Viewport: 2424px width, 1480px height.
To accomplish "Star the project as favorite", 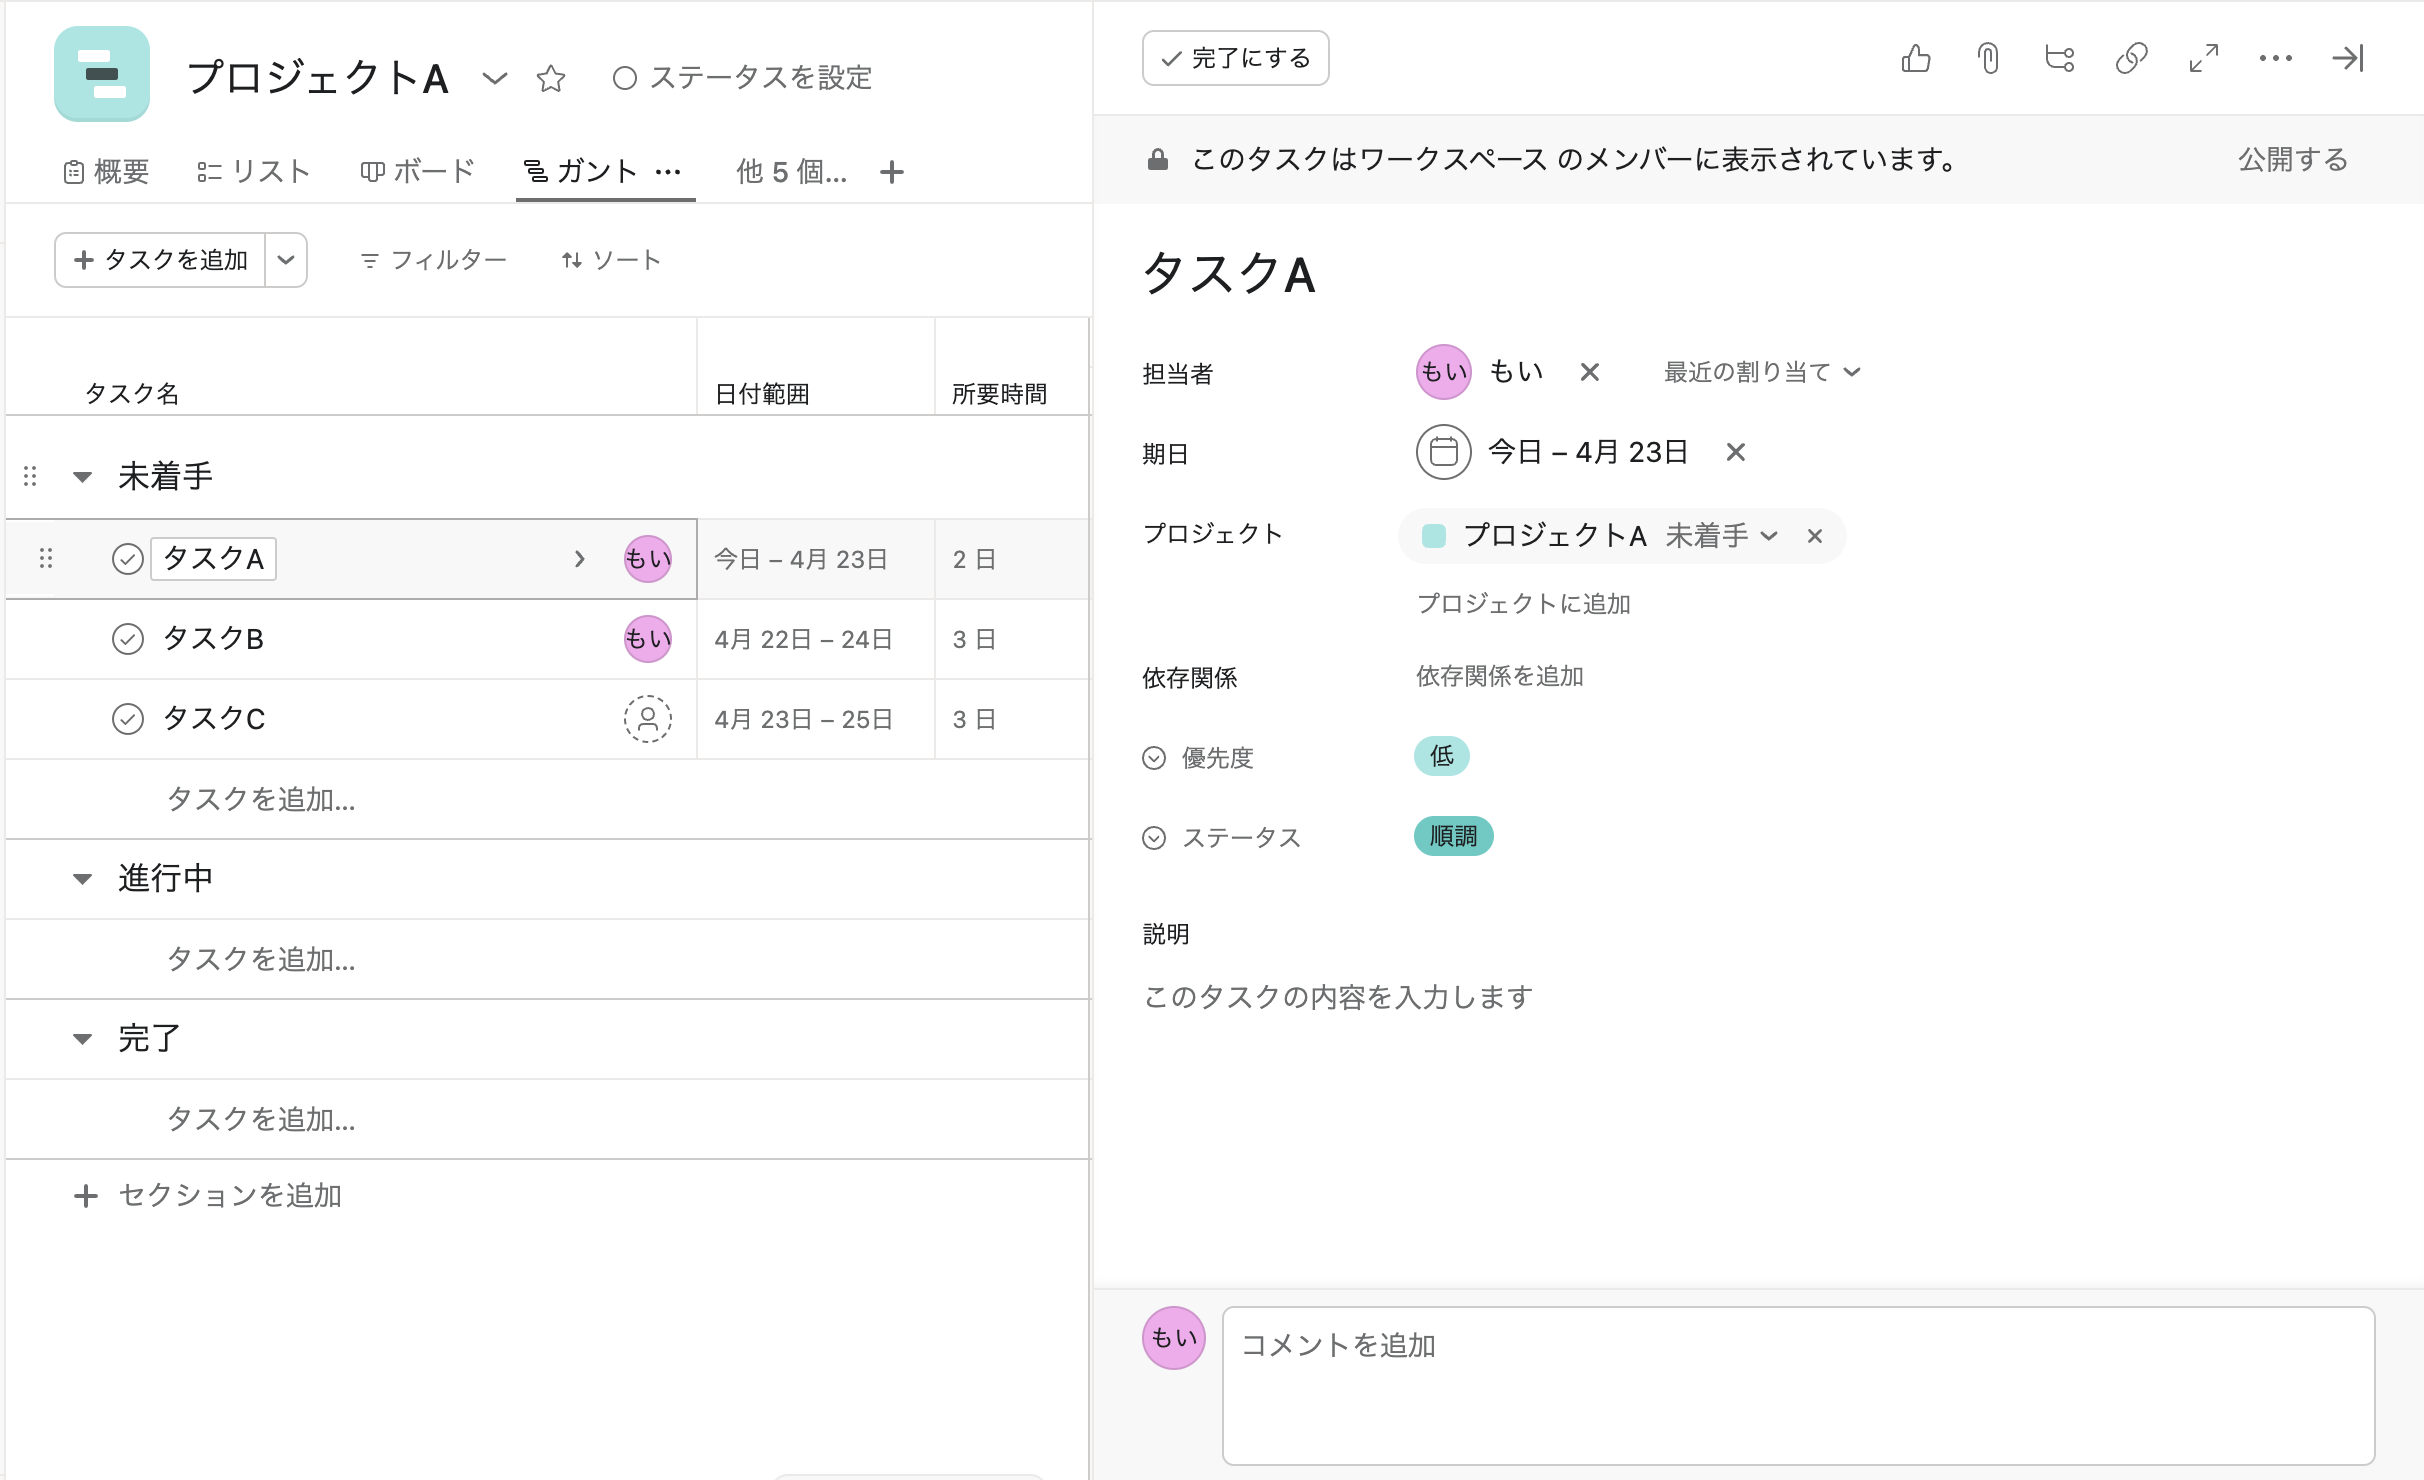I will pyautogui.click(x=551, y=78).
